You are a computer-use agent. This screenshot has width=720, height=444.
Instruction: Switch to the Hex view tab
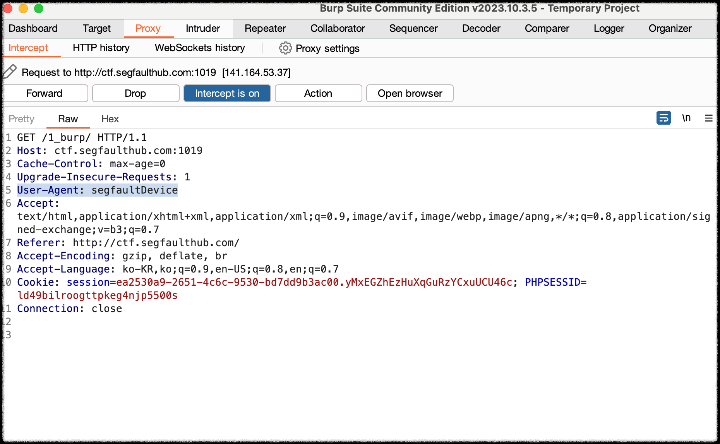click(x=110, y=118)
